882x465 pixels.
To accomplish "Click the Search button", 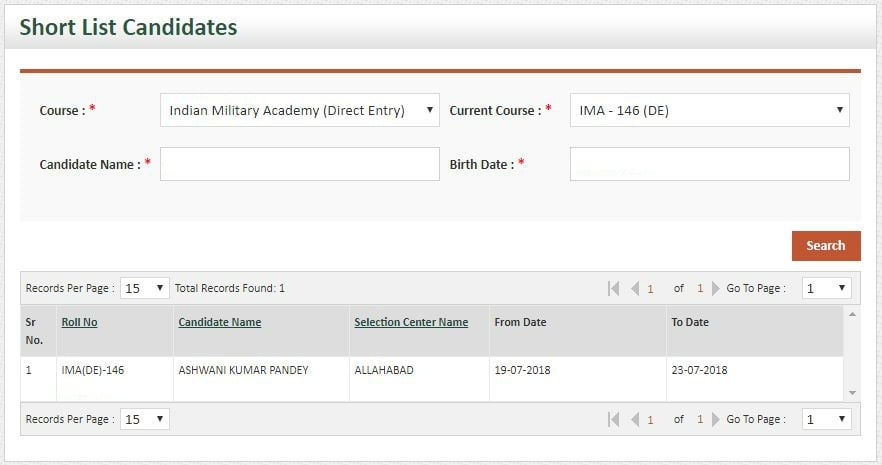I will pyautogui.click(x=826, y=246).
